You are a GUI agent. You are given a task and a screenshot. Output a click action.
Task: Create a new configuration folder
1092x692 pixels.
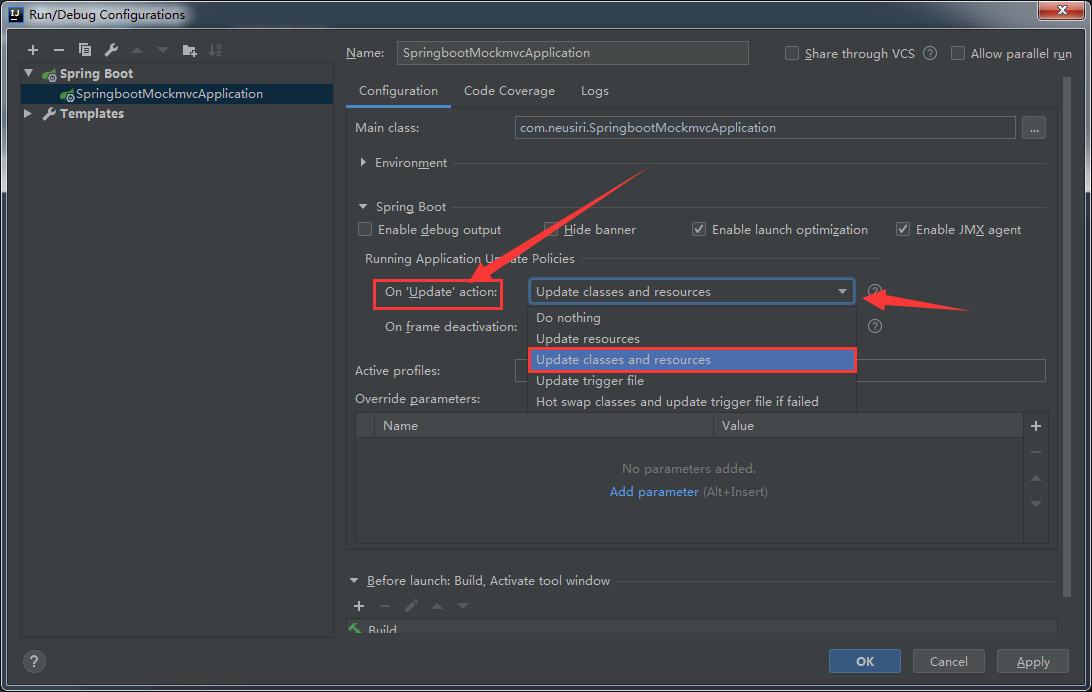pyautogui.click(x=189, y=50)
